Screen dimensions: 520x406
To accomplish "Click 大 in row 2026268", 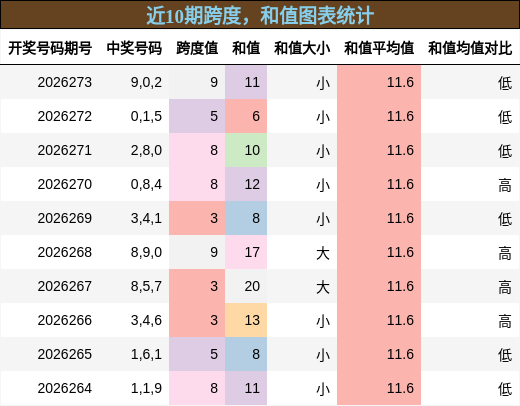I will [x=323, y=253].
